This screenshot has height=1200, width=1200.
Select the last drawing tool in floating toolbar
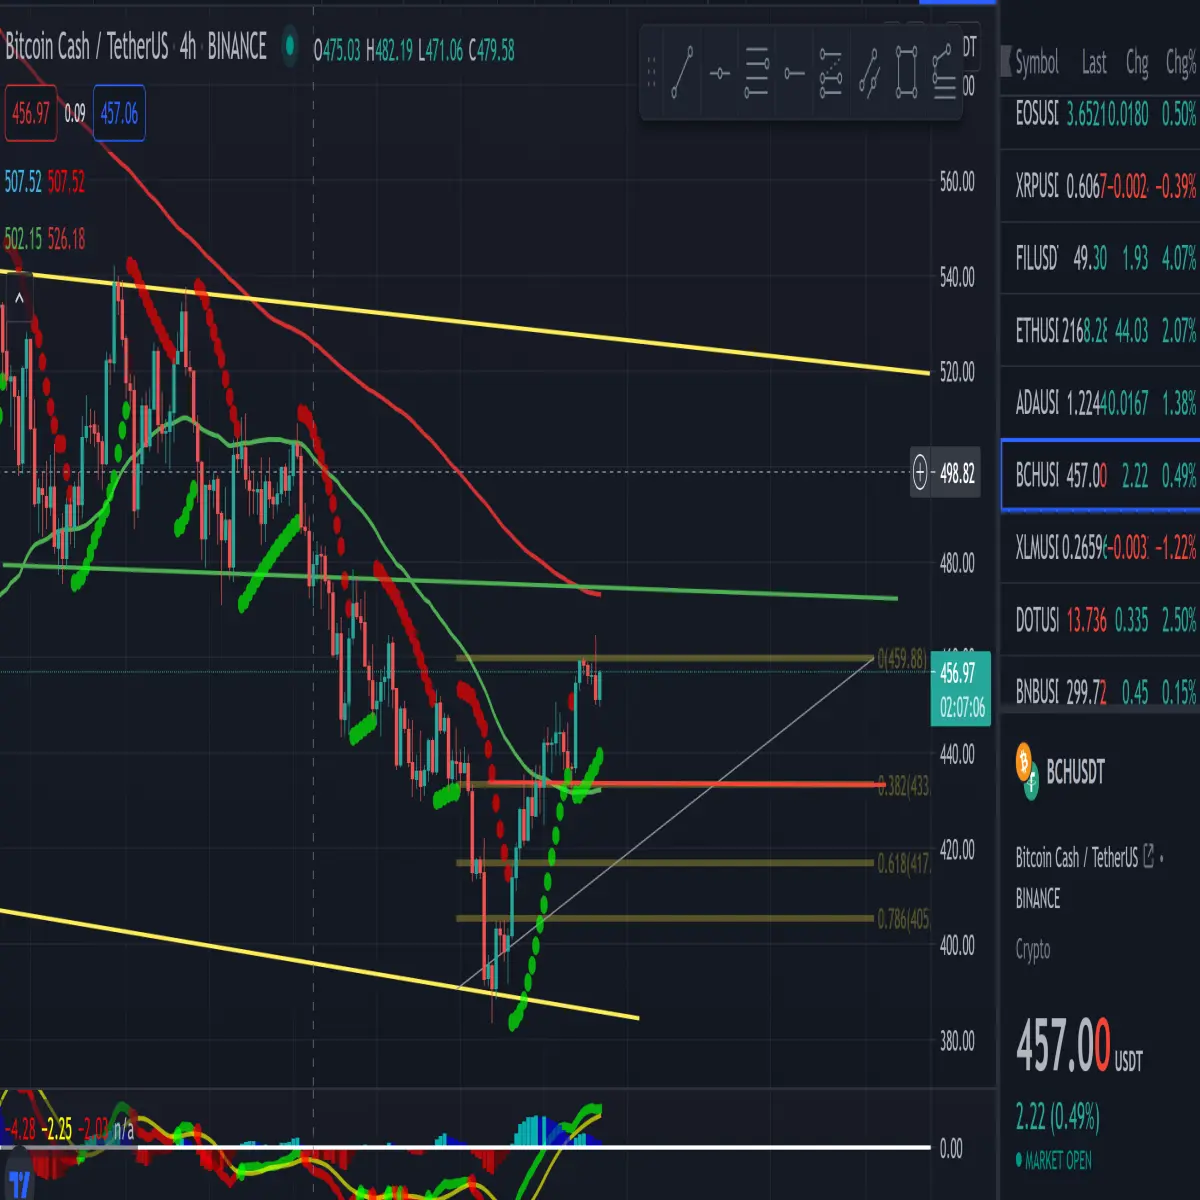pyautogui.click(x=943, y=72)
